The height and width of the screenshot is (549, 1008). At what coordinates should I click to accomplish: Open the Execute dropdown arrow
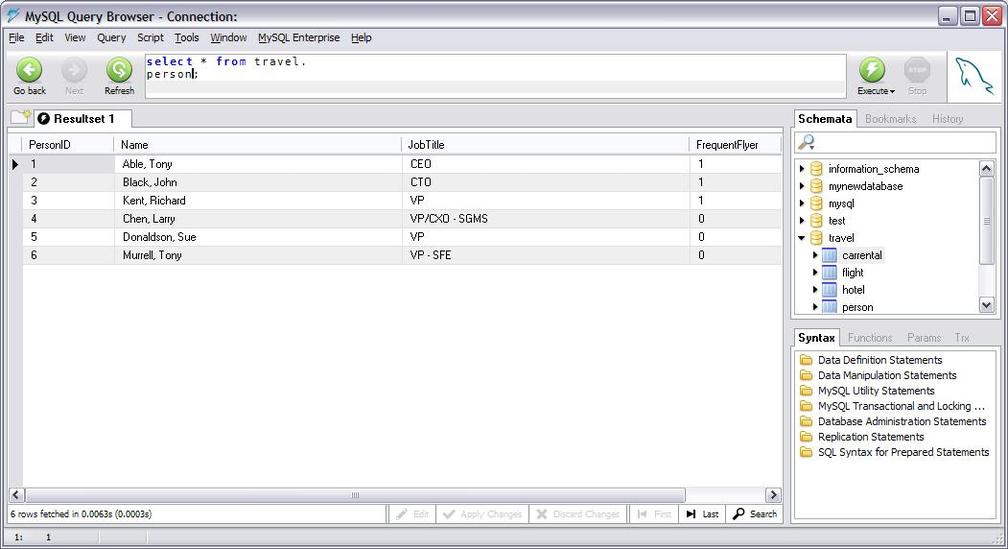892,92
